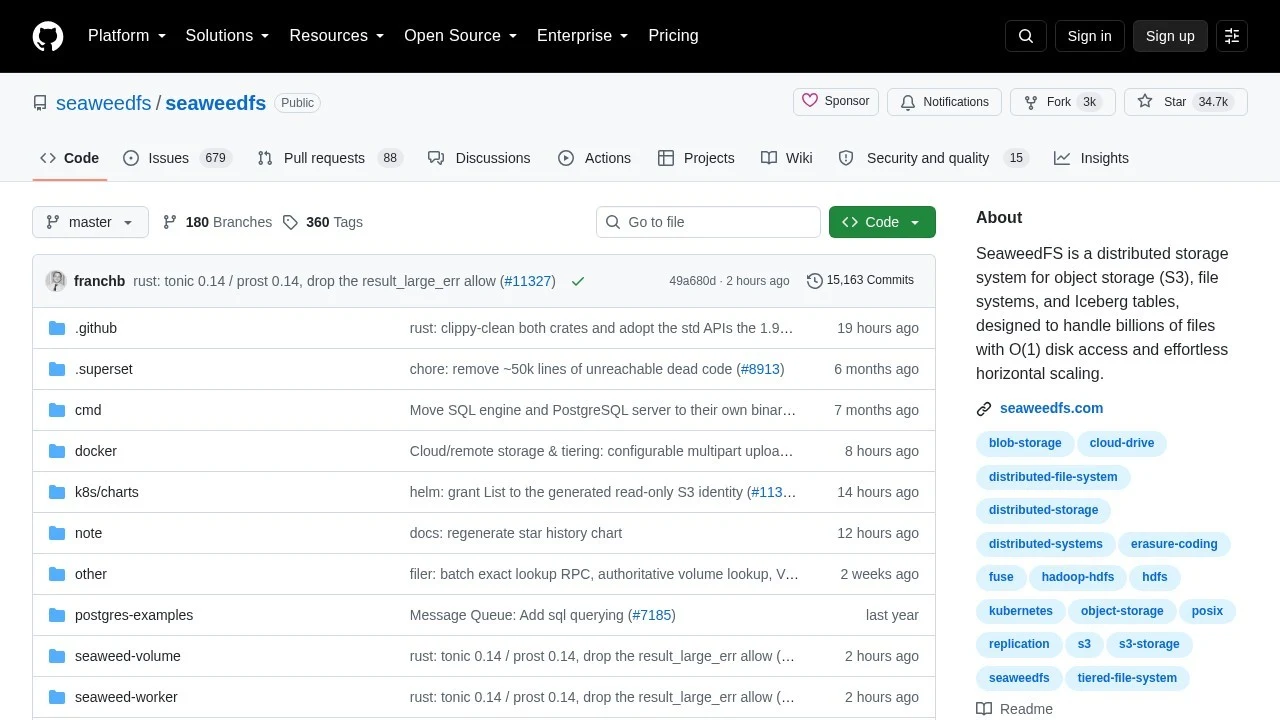Viewport: 1280px width, 720px height.
Task: Open commit message 'docs: regenerate star history chart'
Action: tap(516, 533)
